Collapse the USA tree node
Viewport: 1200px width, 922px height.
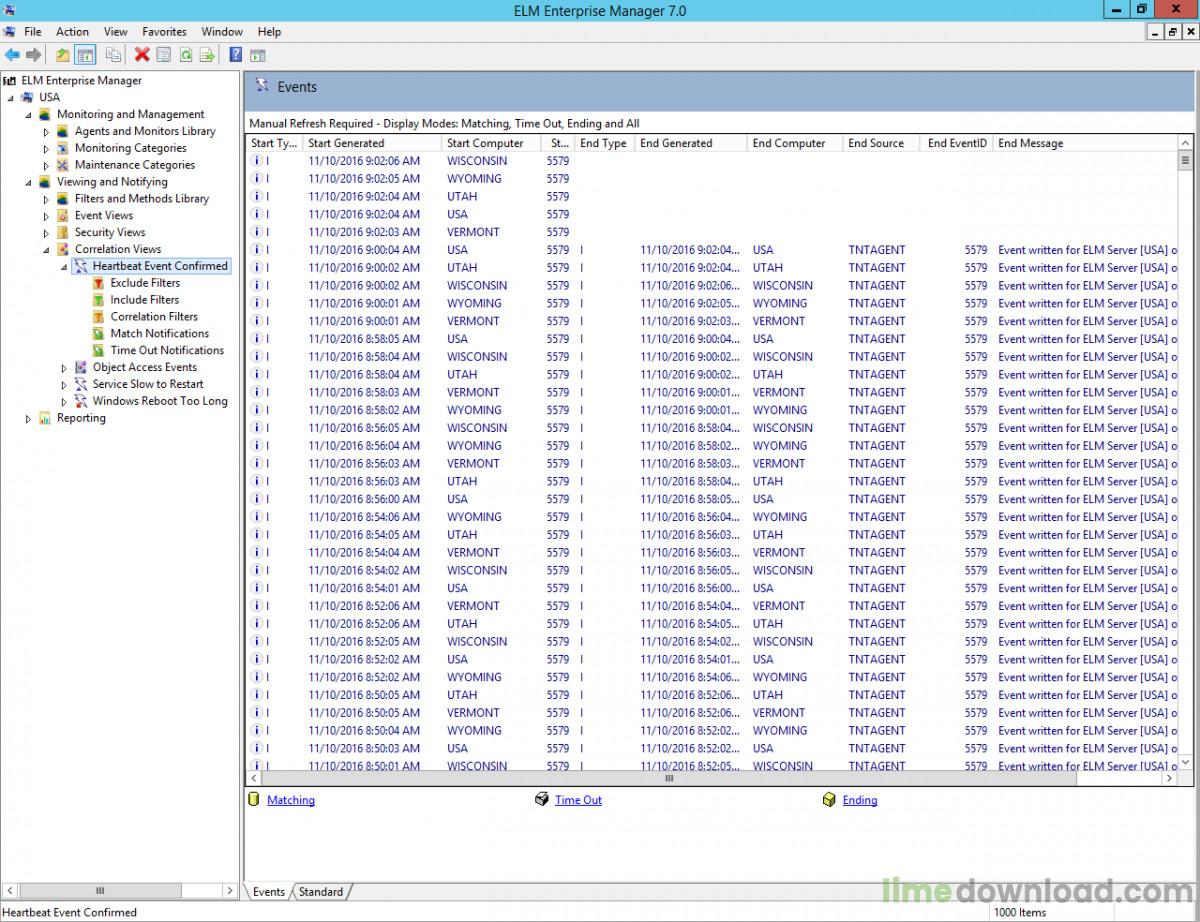pyautogui.click(x=11, y=98)
